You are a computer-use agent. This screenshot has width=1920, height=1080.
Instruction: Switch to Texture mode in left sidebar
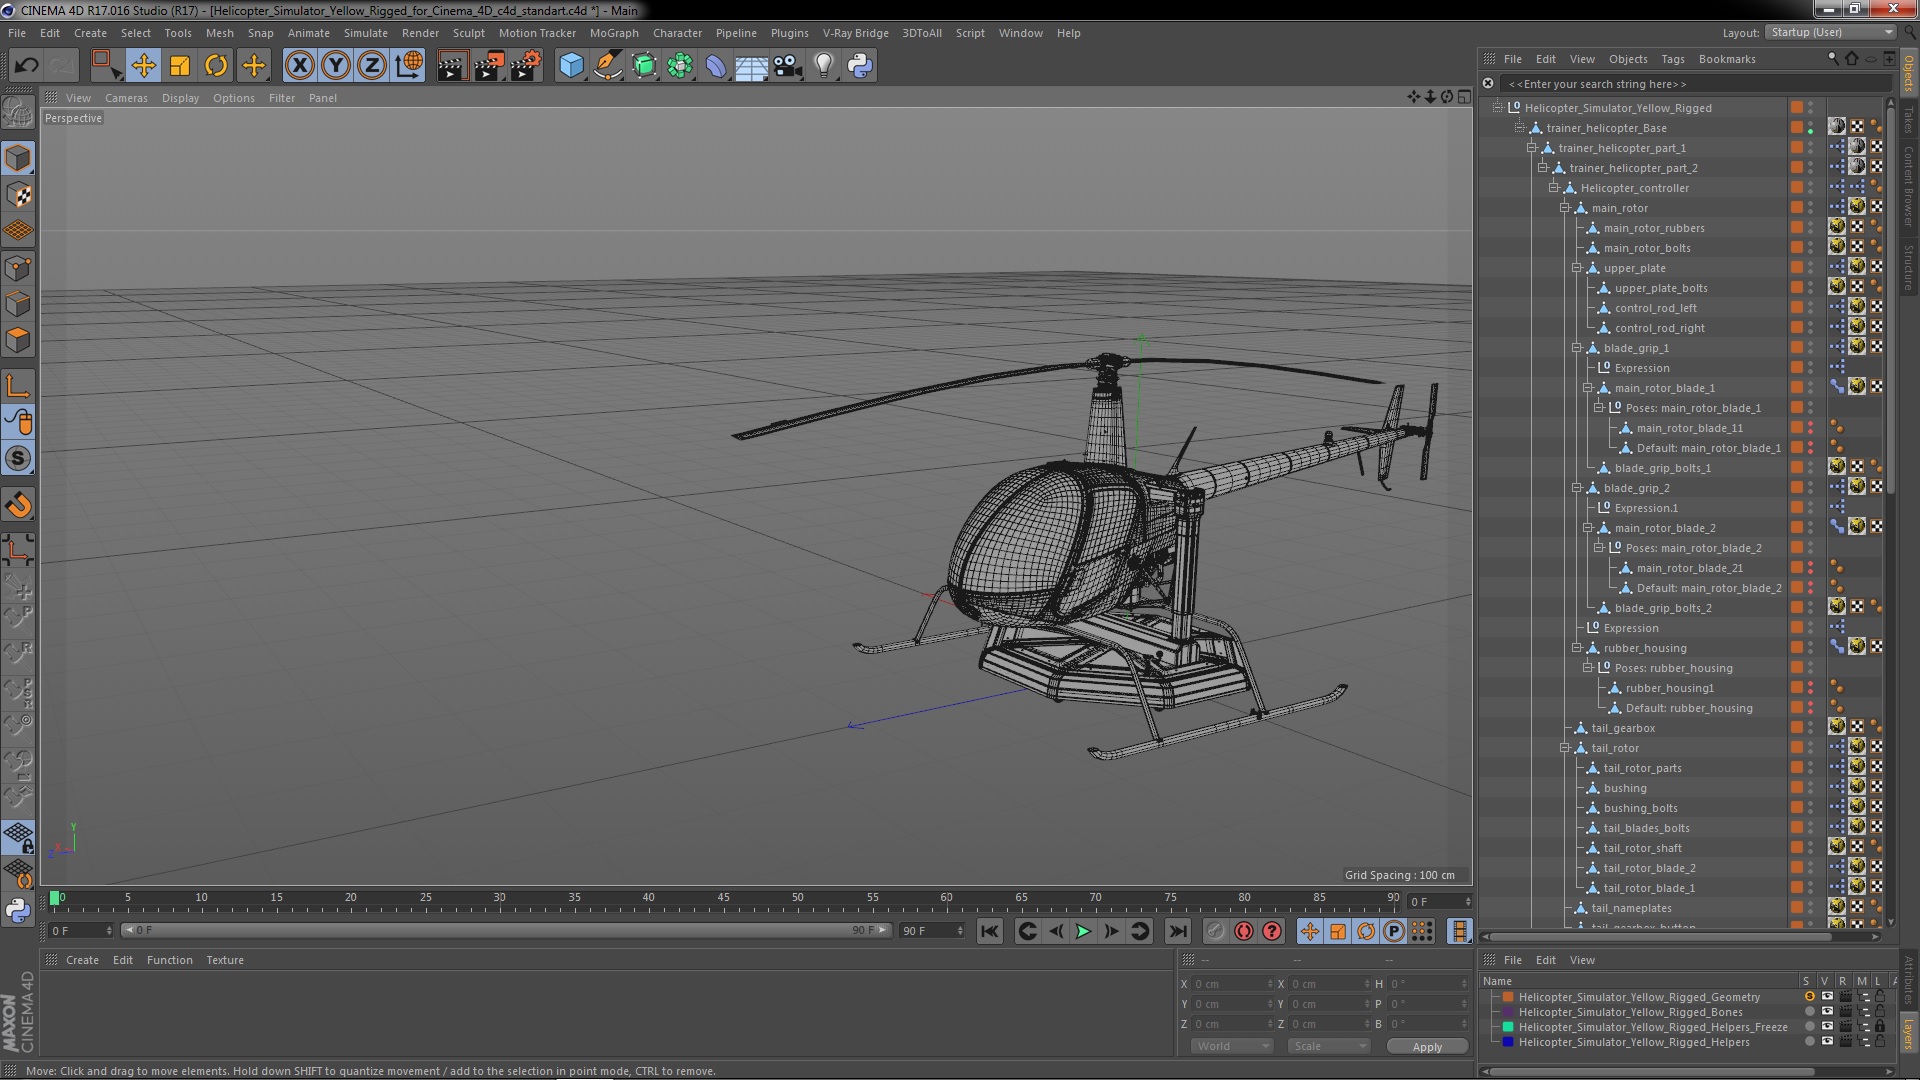[x=18, y=195]
